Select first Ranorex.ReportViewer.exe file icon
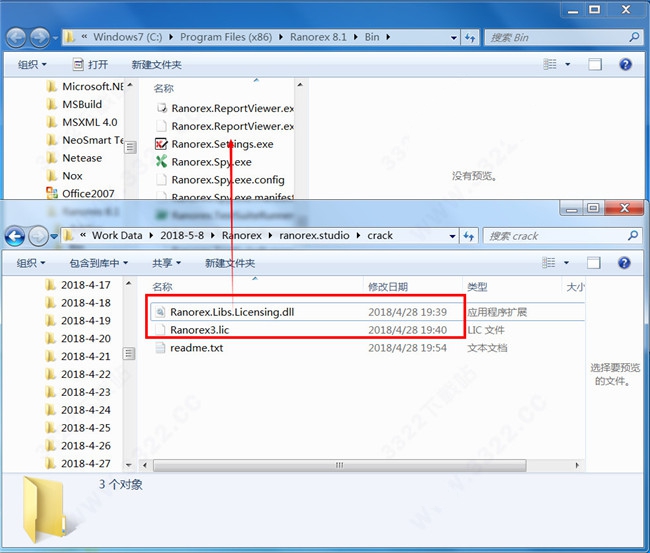 pos(161,108)
